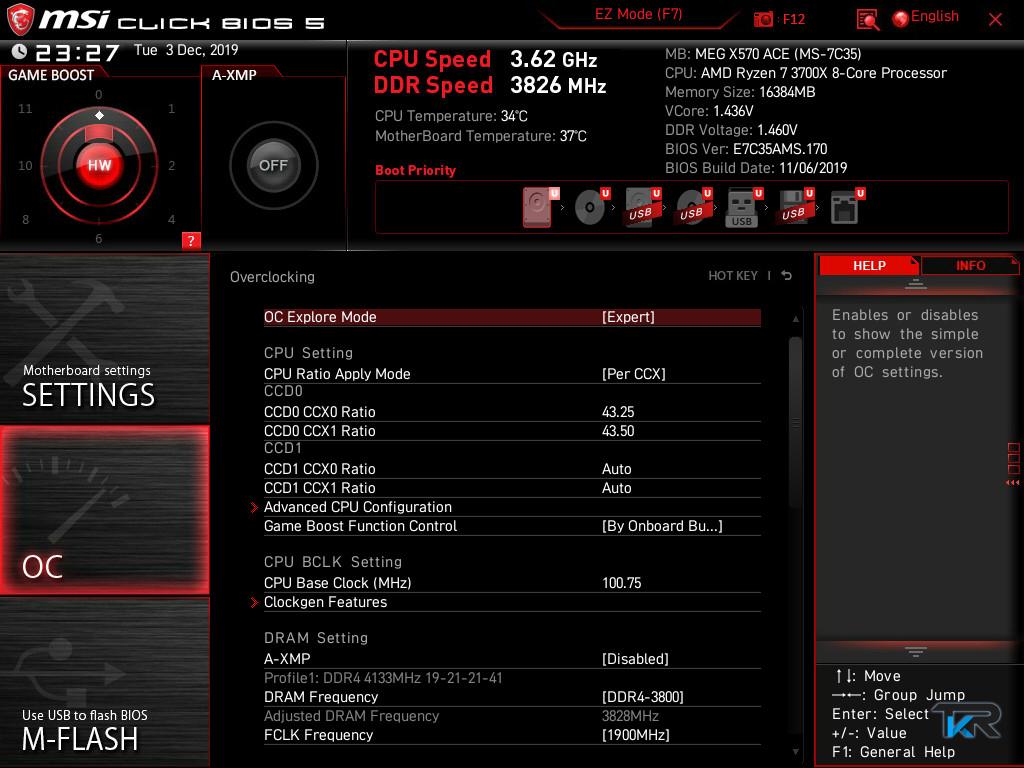
Task: Select the USB hard disk boot device
Action: point(642,207)
